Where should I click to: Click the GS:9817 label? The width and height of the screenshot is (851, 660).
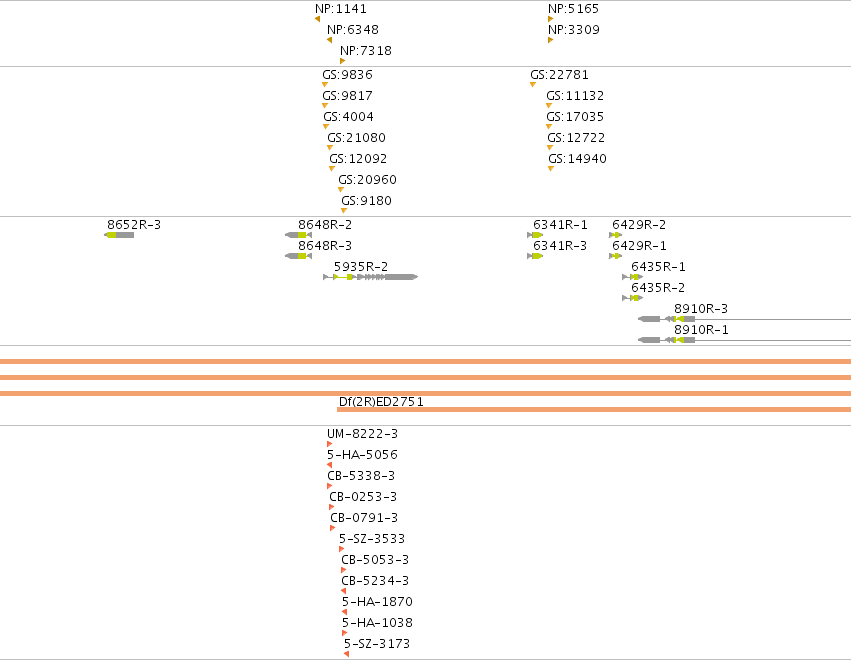click(347, 96)
